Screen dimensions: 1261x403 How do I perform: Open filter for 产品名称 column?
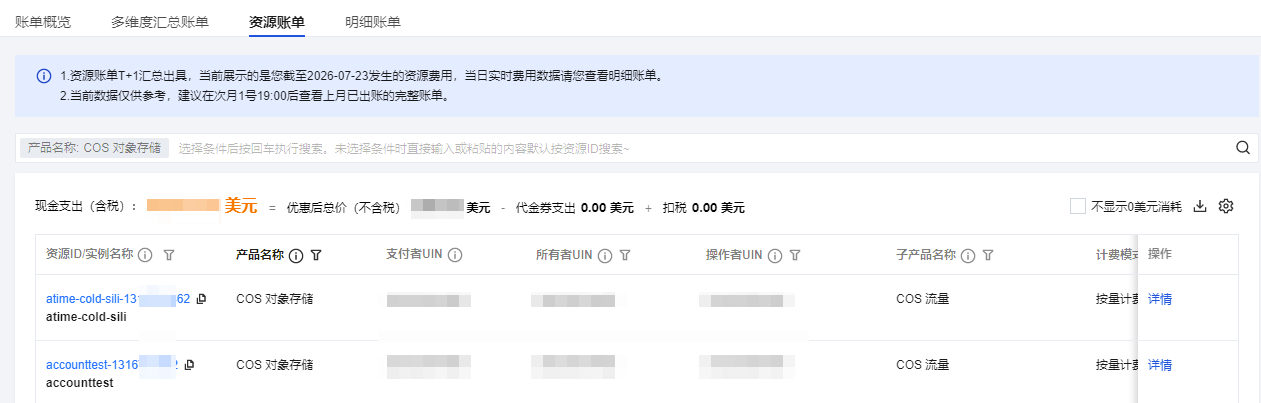[x=316, y=256]
